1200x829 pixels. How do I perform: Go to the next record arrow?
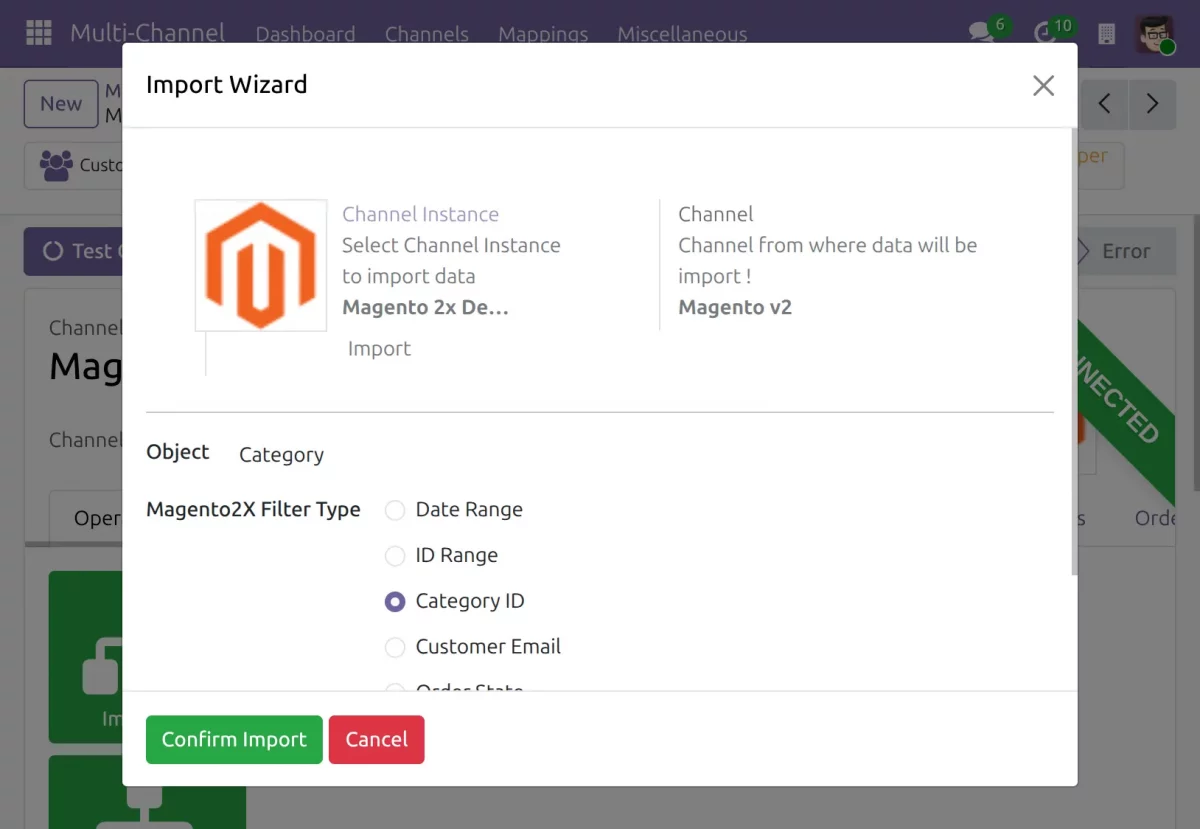coord(1152,104)
